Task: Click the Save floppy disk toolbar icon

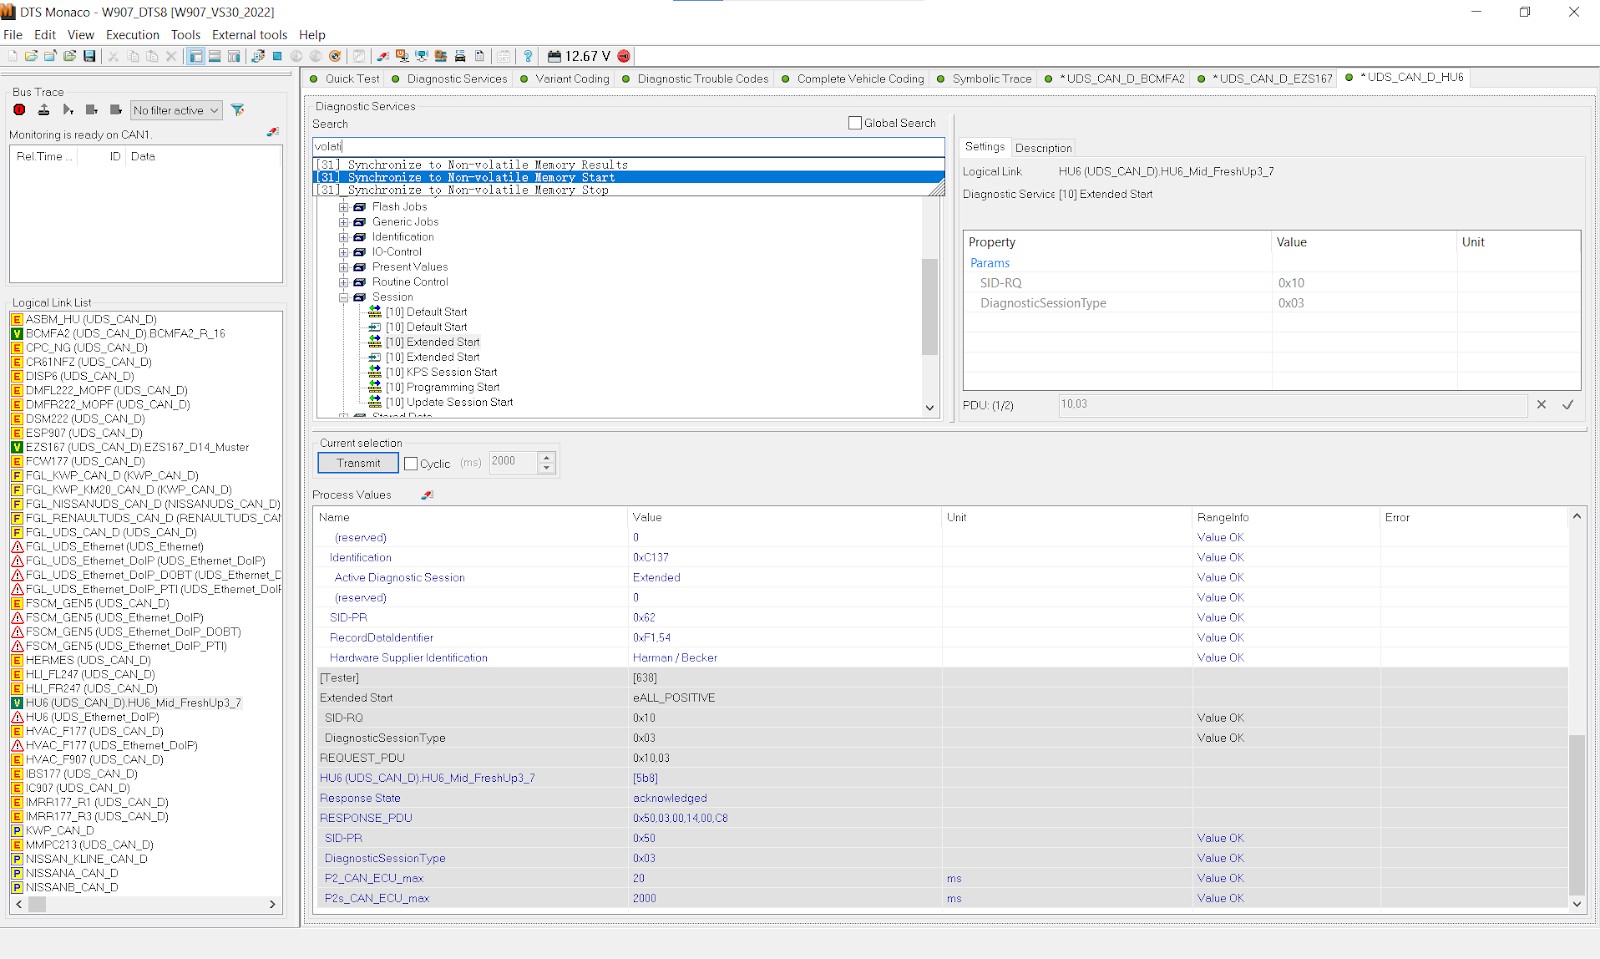Action: [89, 56]
